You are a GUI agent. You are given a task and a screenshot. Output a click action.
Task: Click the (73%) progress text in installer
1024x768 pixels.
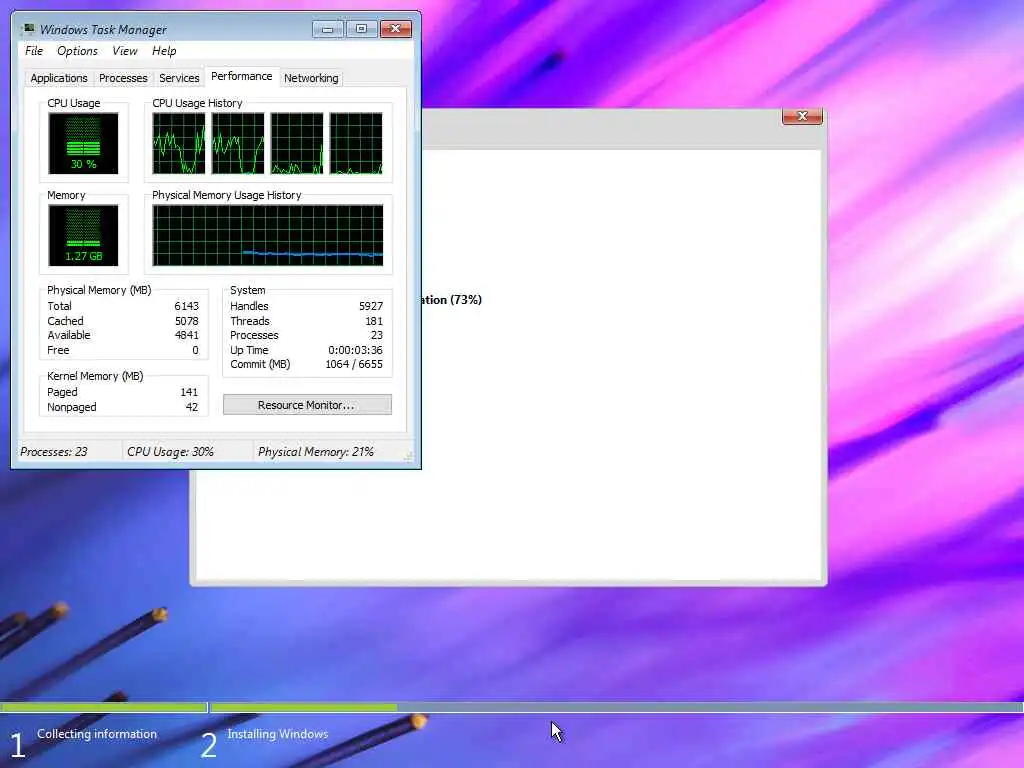(x=466, y=300)
